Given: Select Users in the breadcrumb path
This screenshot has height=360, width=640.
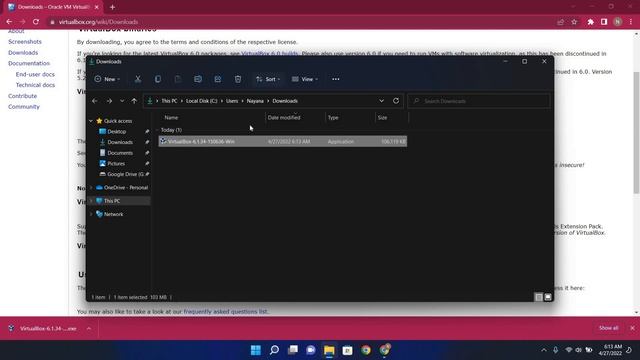Looking at the screenshot, I should 232,101.
